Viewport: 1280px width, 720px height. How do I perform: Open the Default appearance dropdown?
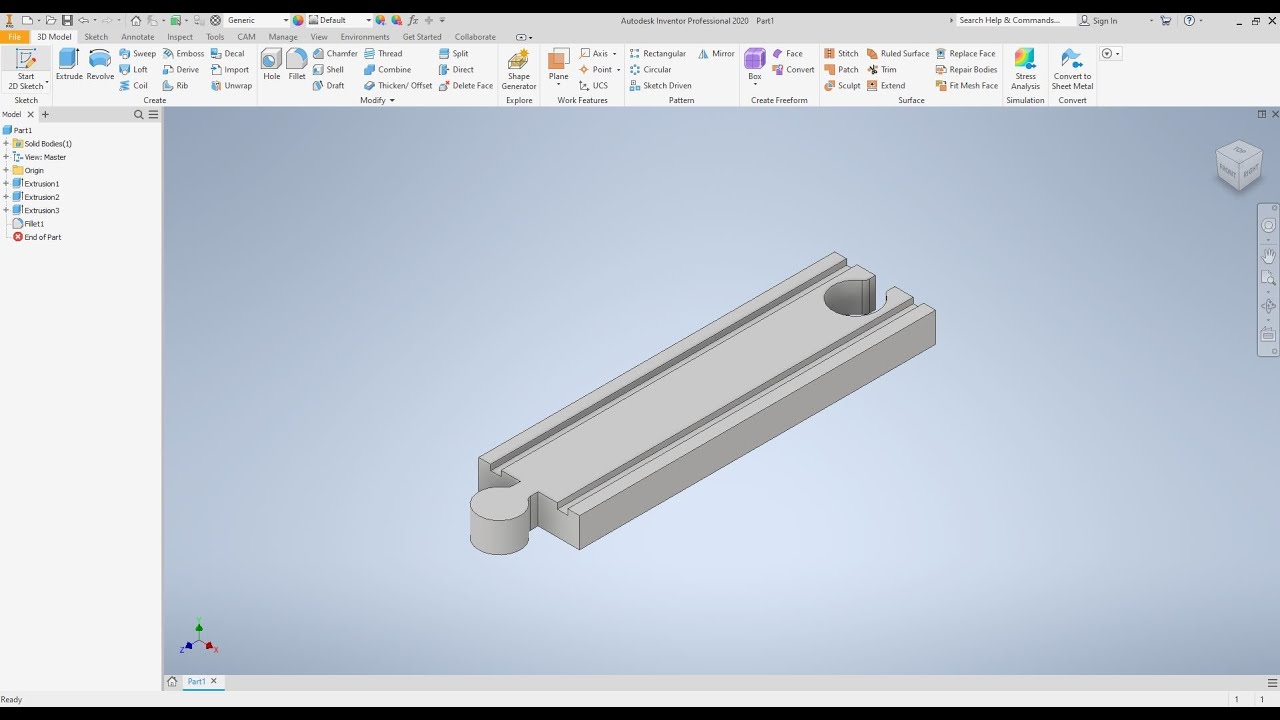(368, 20)
